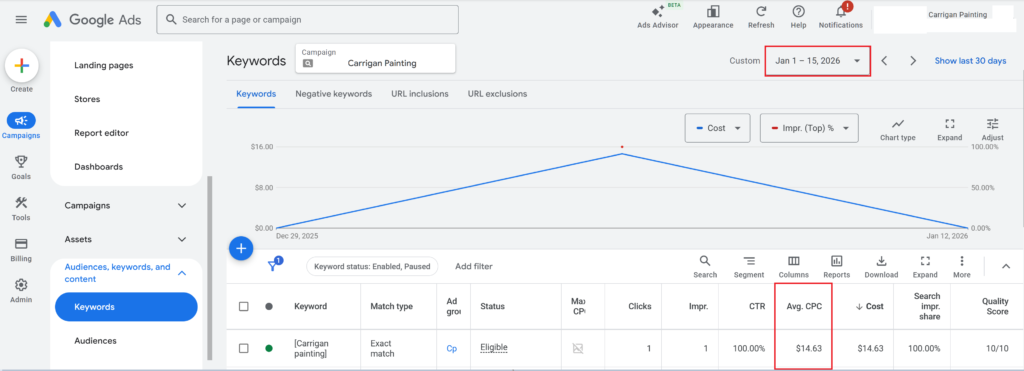Open Stores in sidebar
The height and width of the screenshot is (371, 1024).
tap(88, 99)
